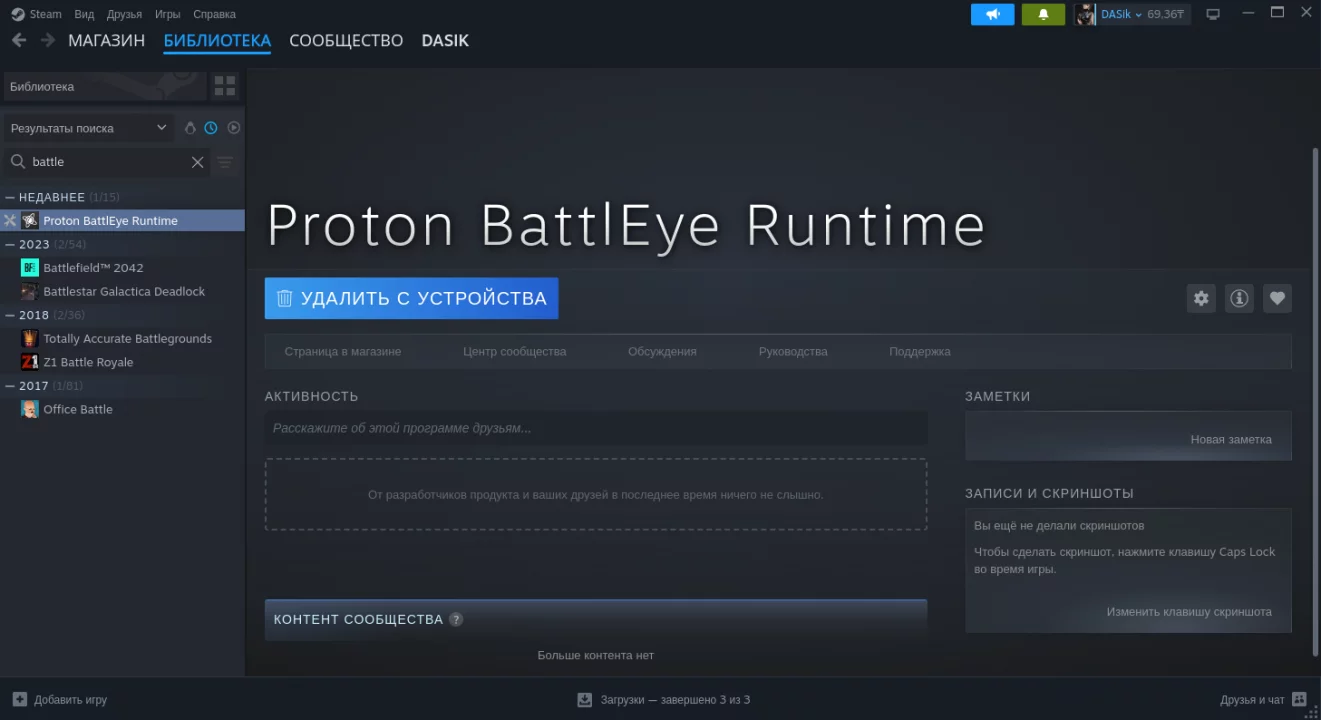The image size is (1321, 720).
Task: Select Z1 Battle Royale in the list
Action: click(123, 363)
